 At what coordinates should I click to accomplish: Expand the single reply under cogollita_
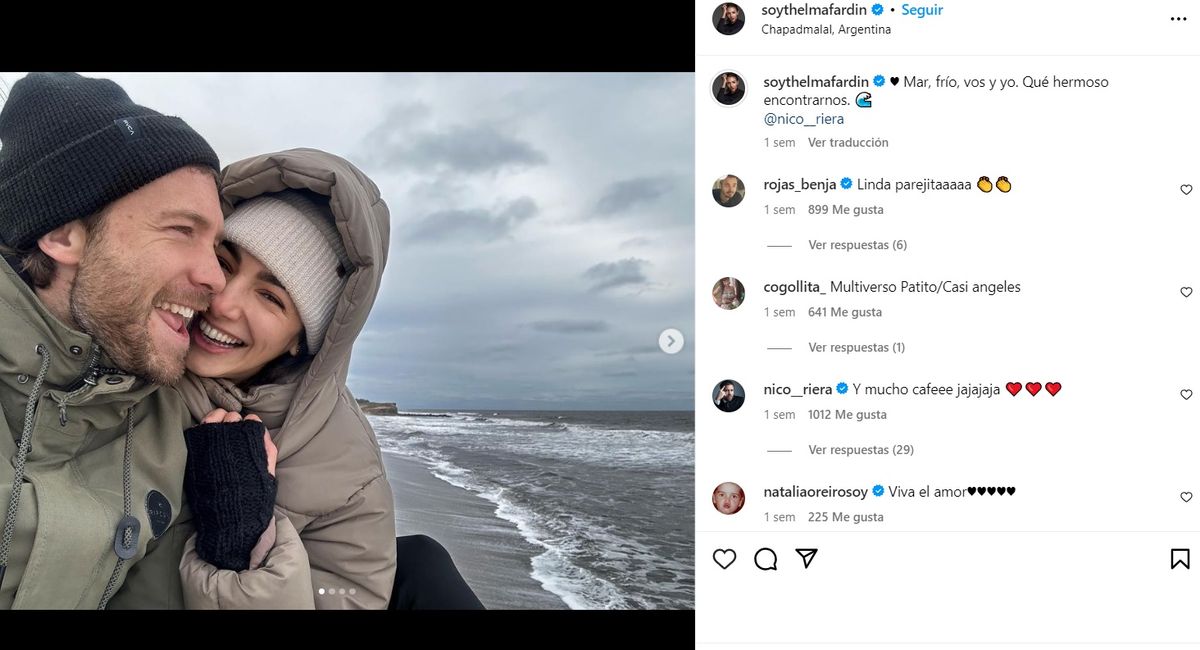point(856,348)
